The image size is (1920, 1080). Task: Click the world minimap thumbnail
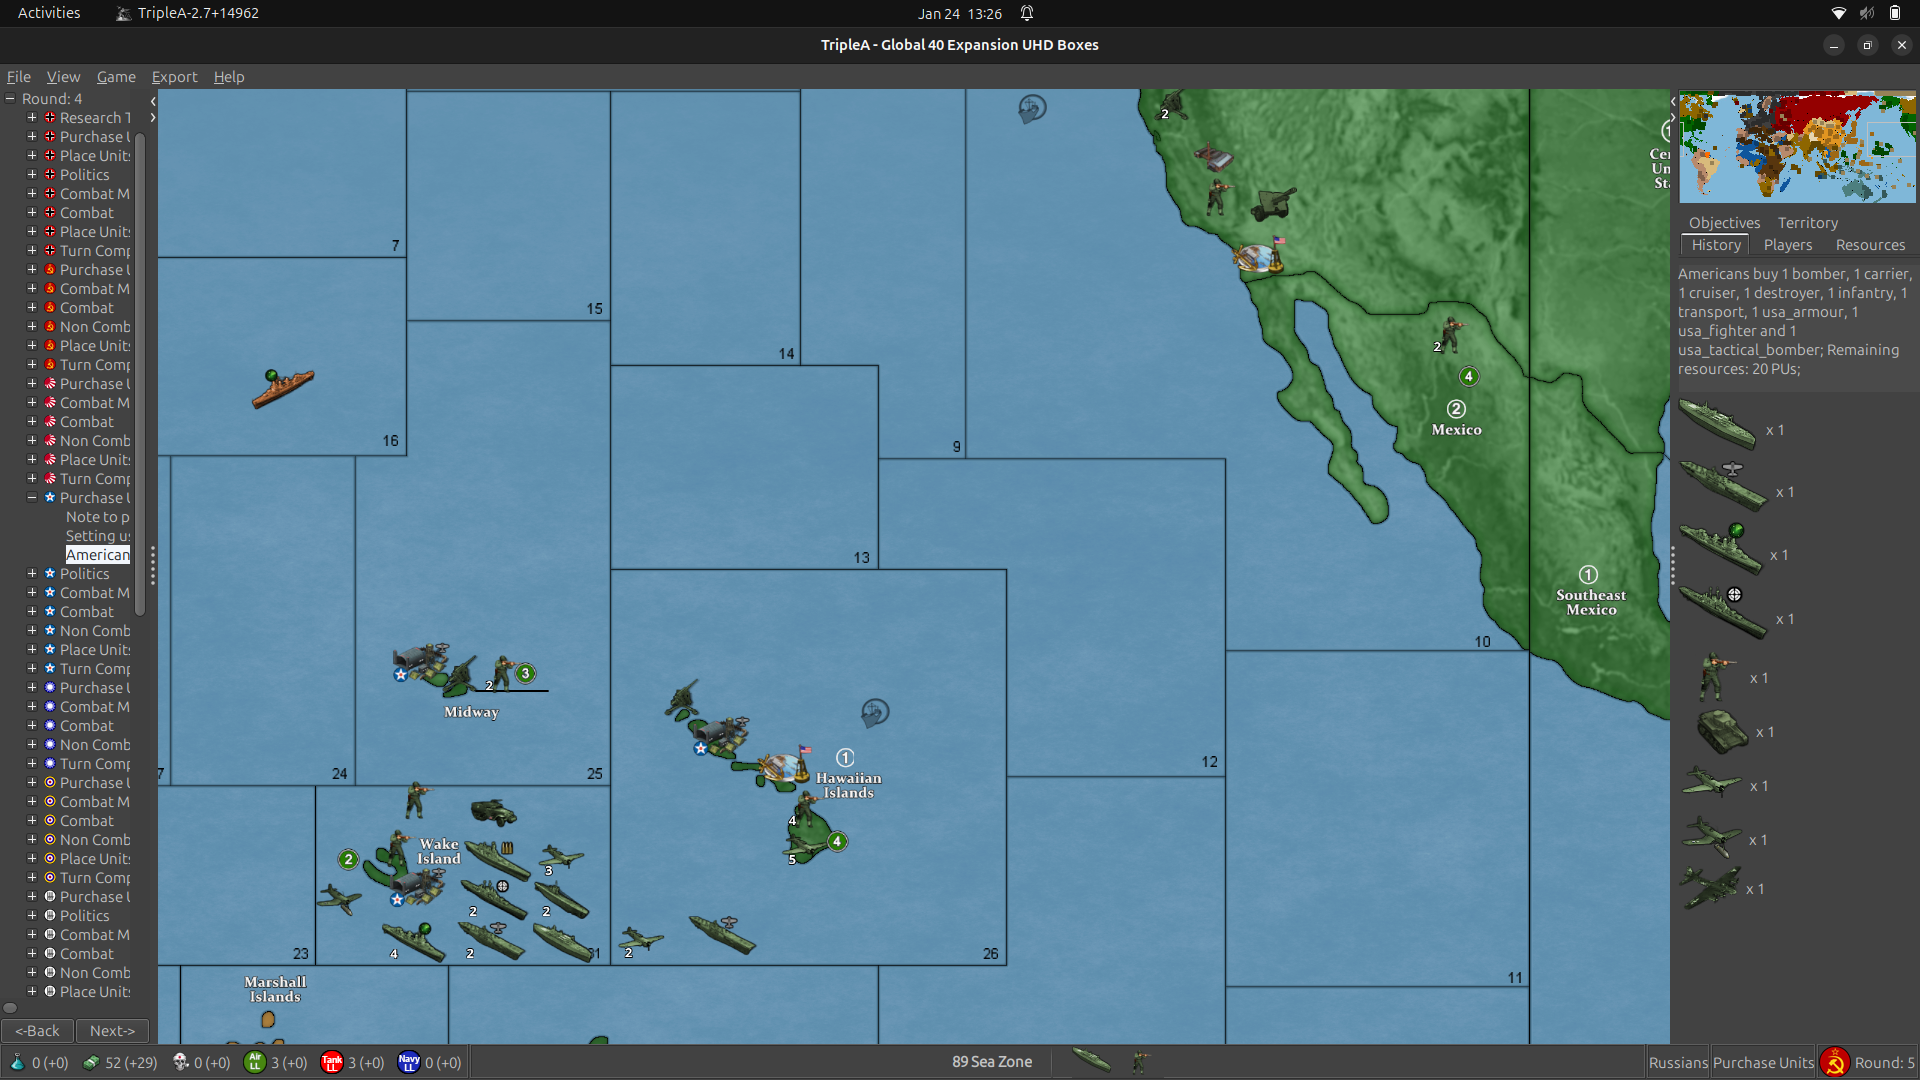point(1797,147)
